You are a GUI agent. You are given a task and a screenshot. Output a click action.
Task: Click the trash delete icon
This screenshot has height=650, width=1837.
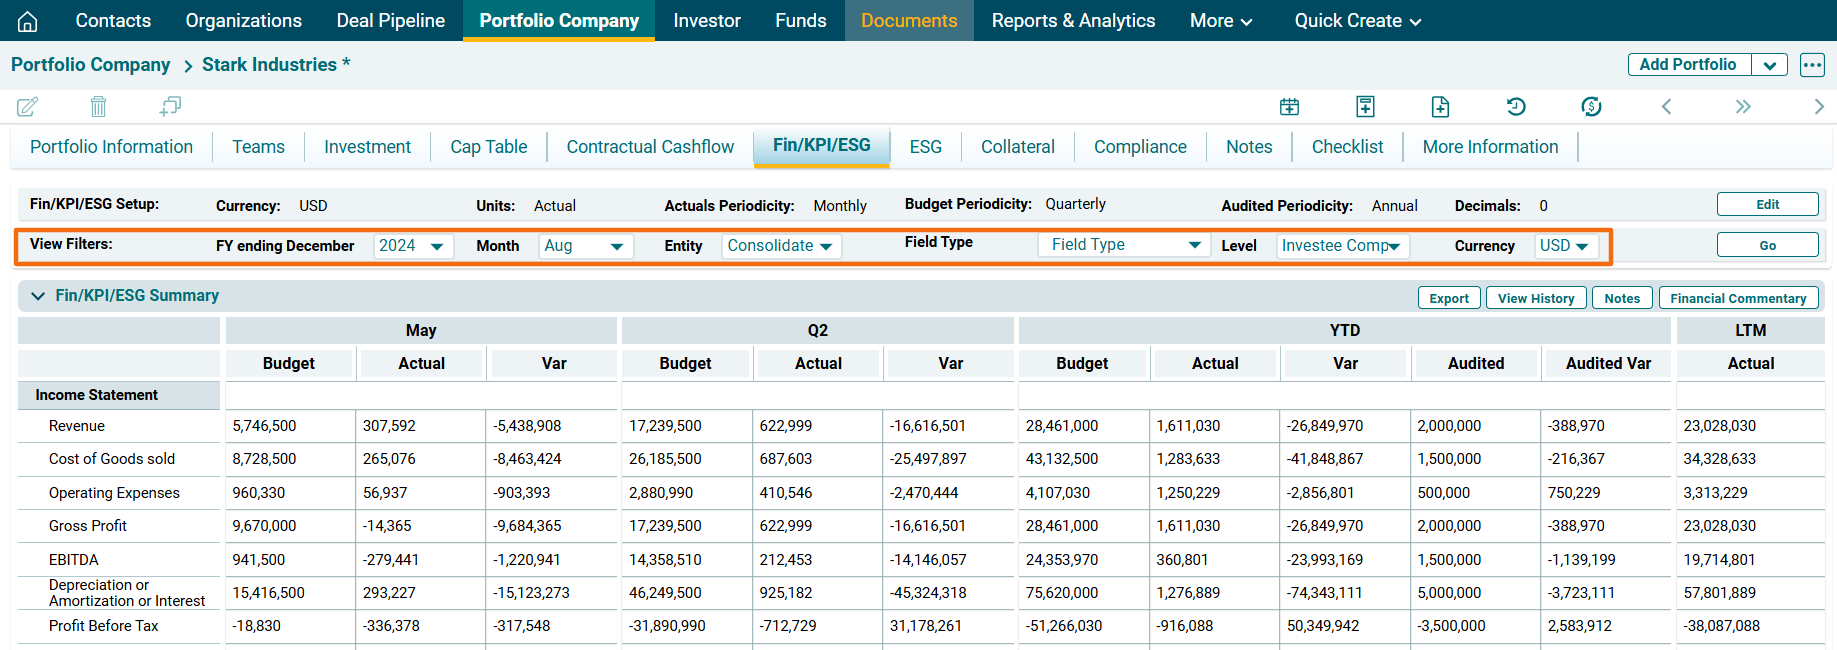click(x=98, y=106)
